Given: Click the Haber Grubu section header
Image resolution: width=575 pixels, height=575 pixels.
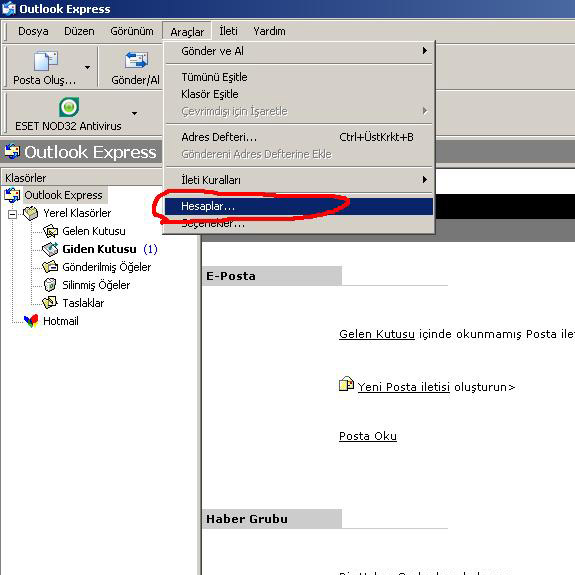Looking at the screenshot, I should [272, 519].
